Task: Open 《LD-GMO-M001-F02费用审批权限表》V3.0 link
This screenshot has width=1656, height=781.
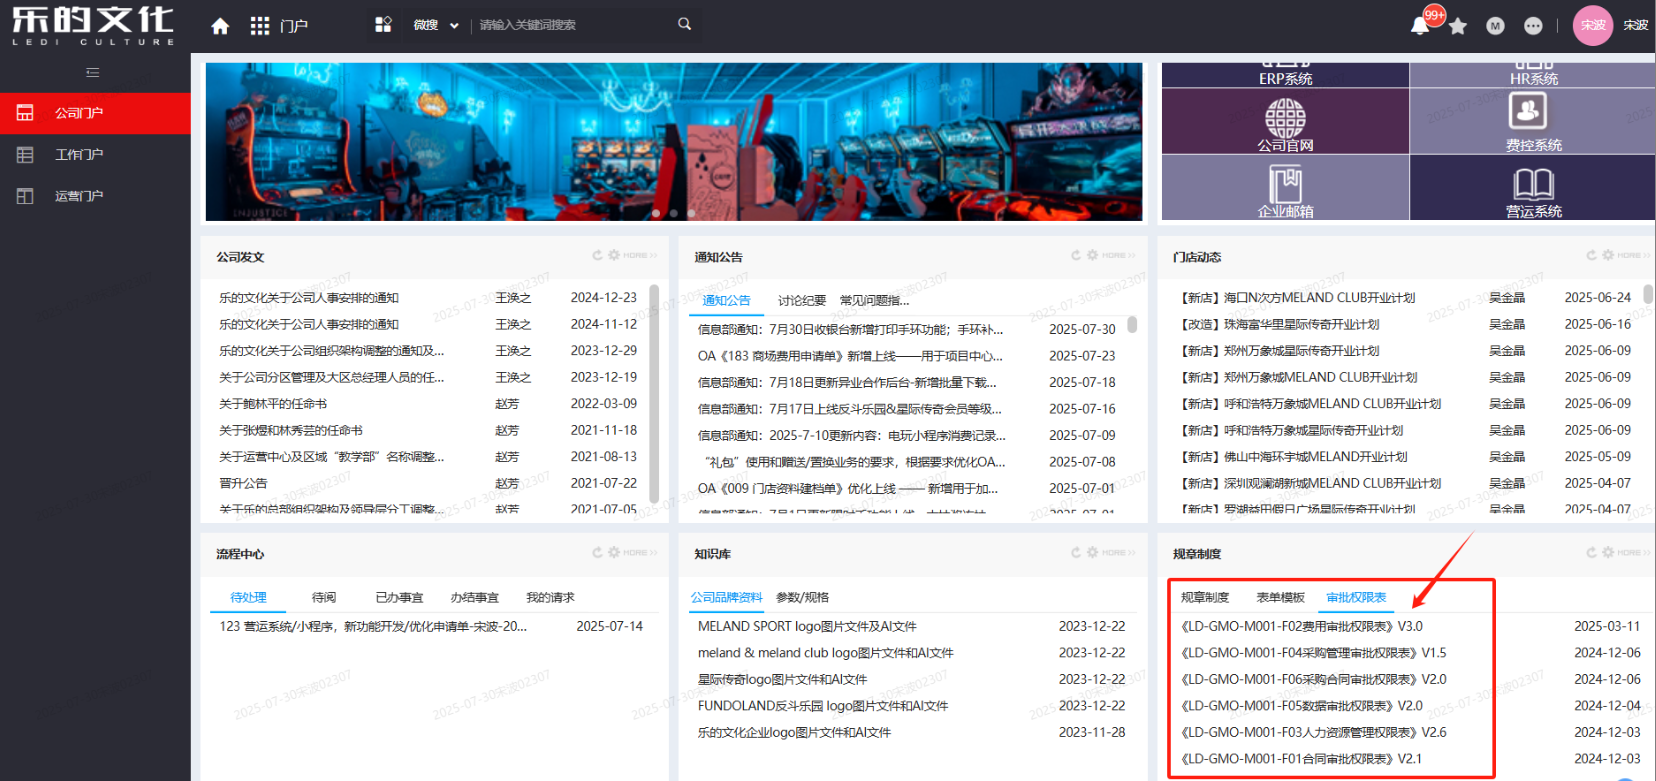Action: point(1301,626)
